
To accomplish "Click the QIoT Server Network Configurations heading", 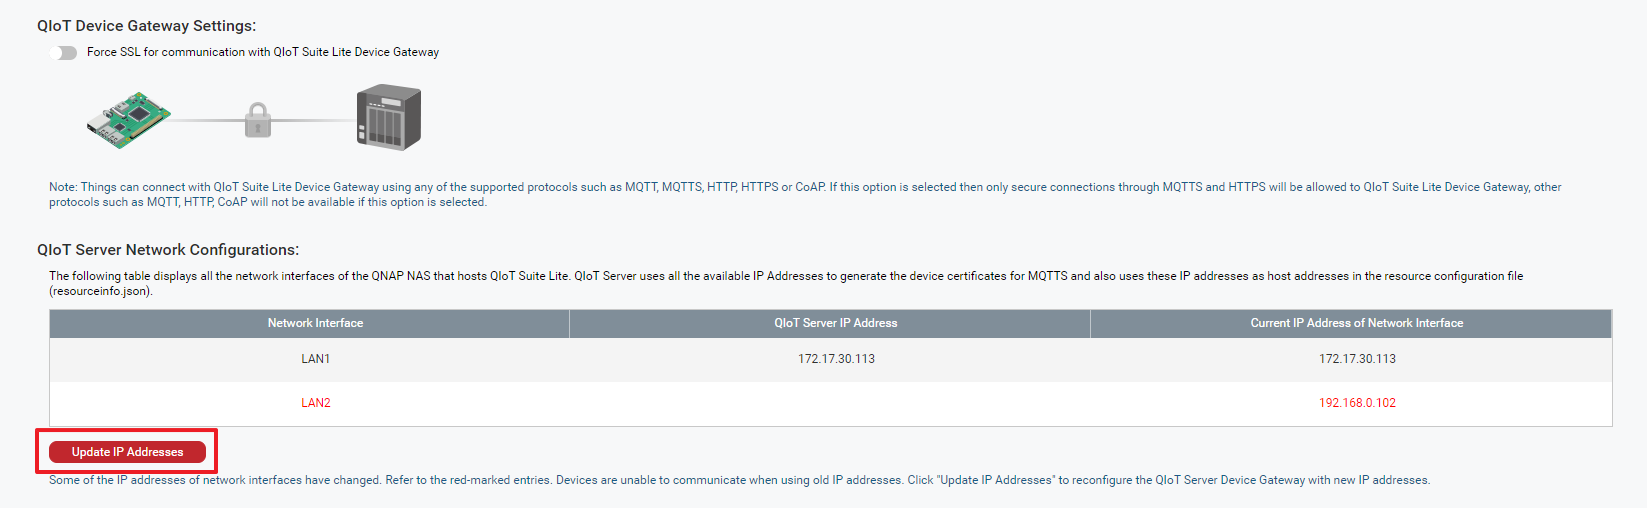I will tap(168, 250).
